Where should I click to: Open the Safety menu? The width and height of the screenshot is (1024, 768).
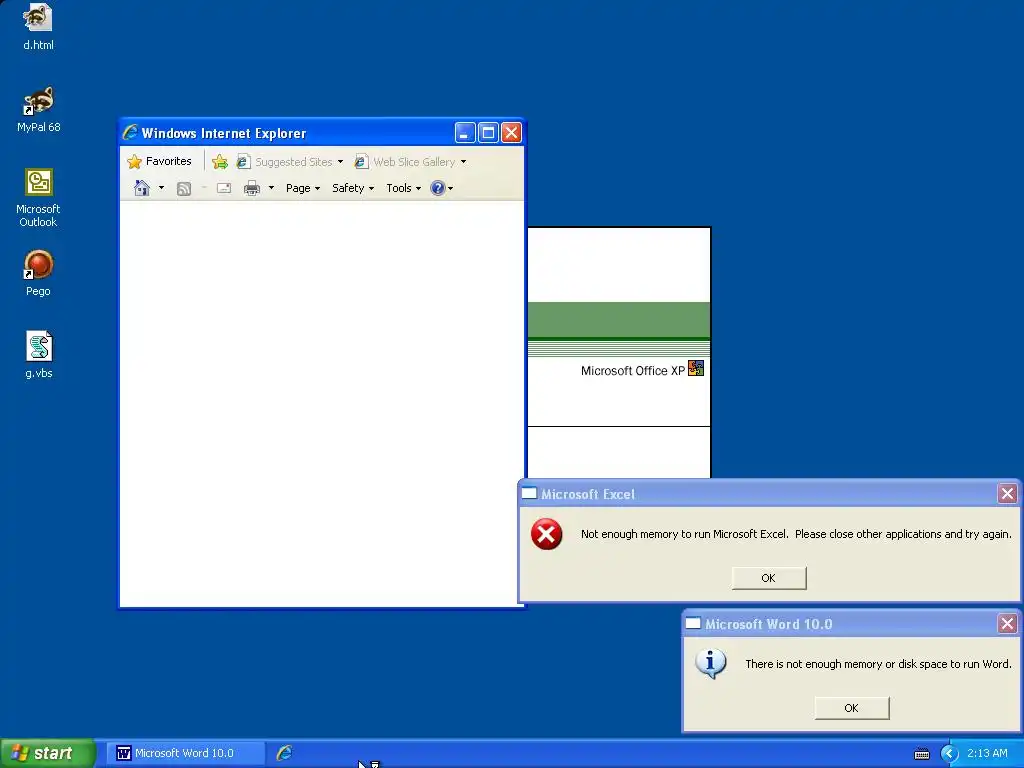(353, 188)
